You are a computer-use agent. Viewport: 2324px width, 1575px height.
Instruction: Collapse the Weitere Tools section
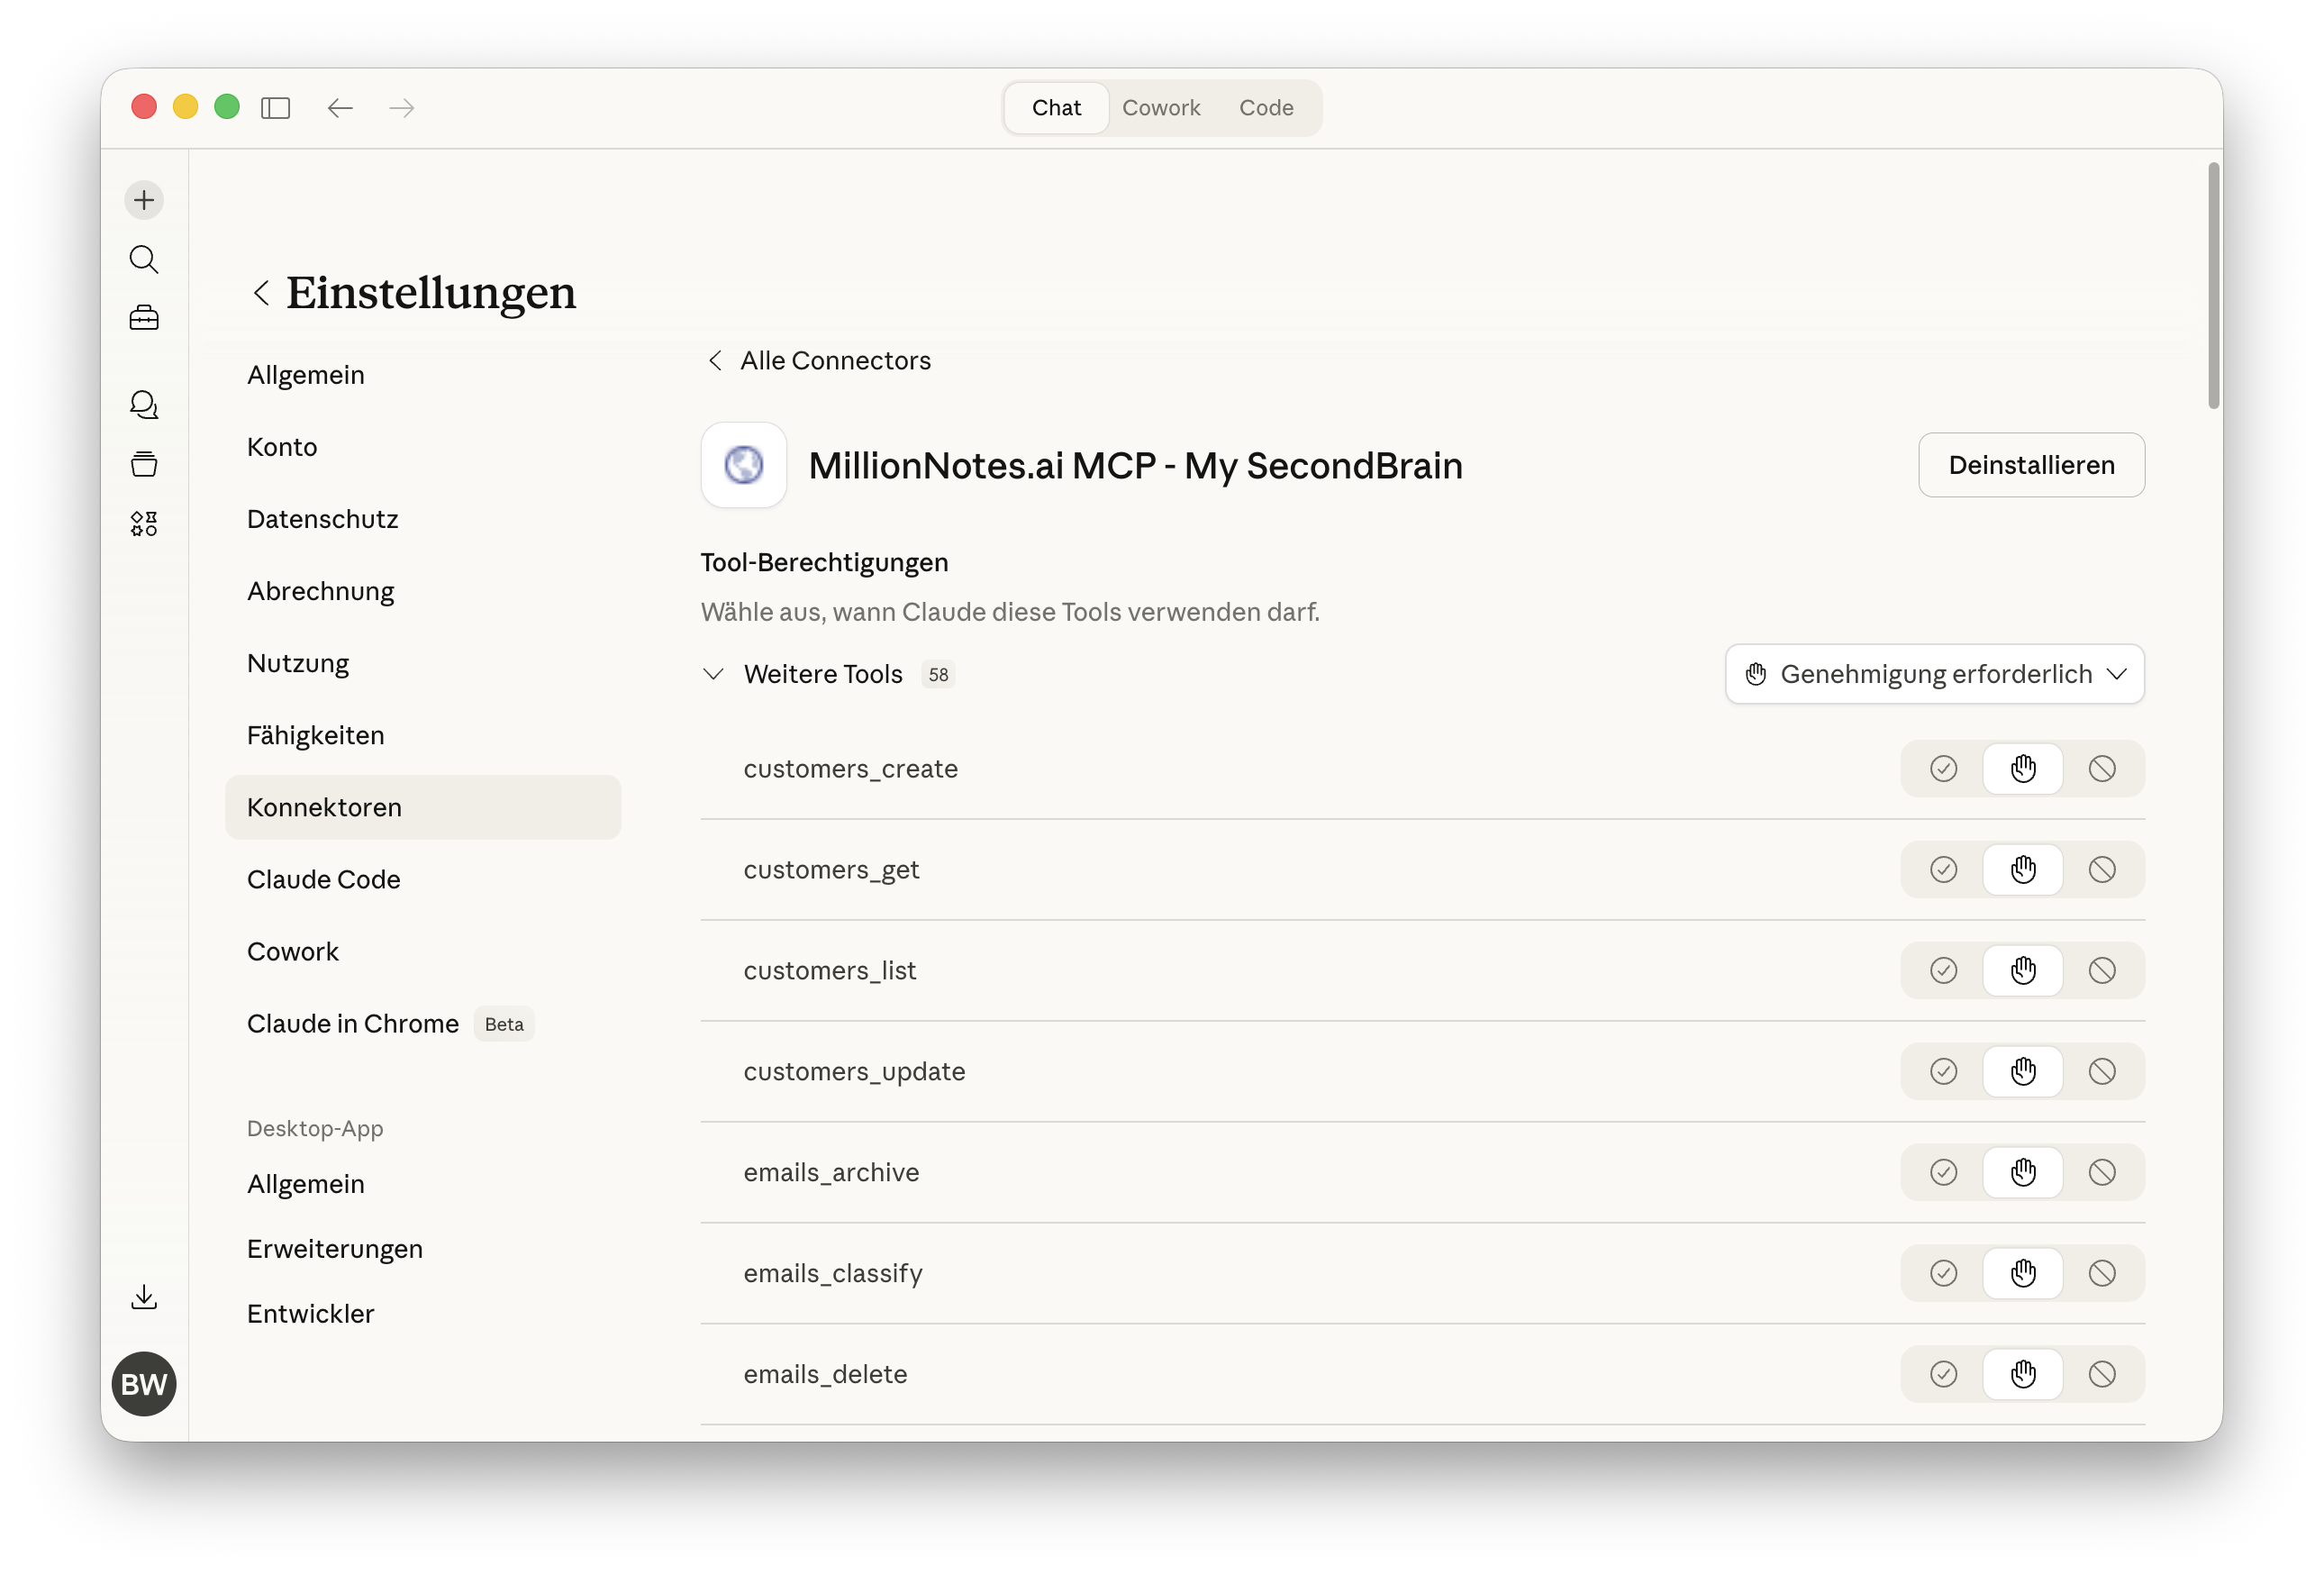pyautogui.click(x=713, y=674)
